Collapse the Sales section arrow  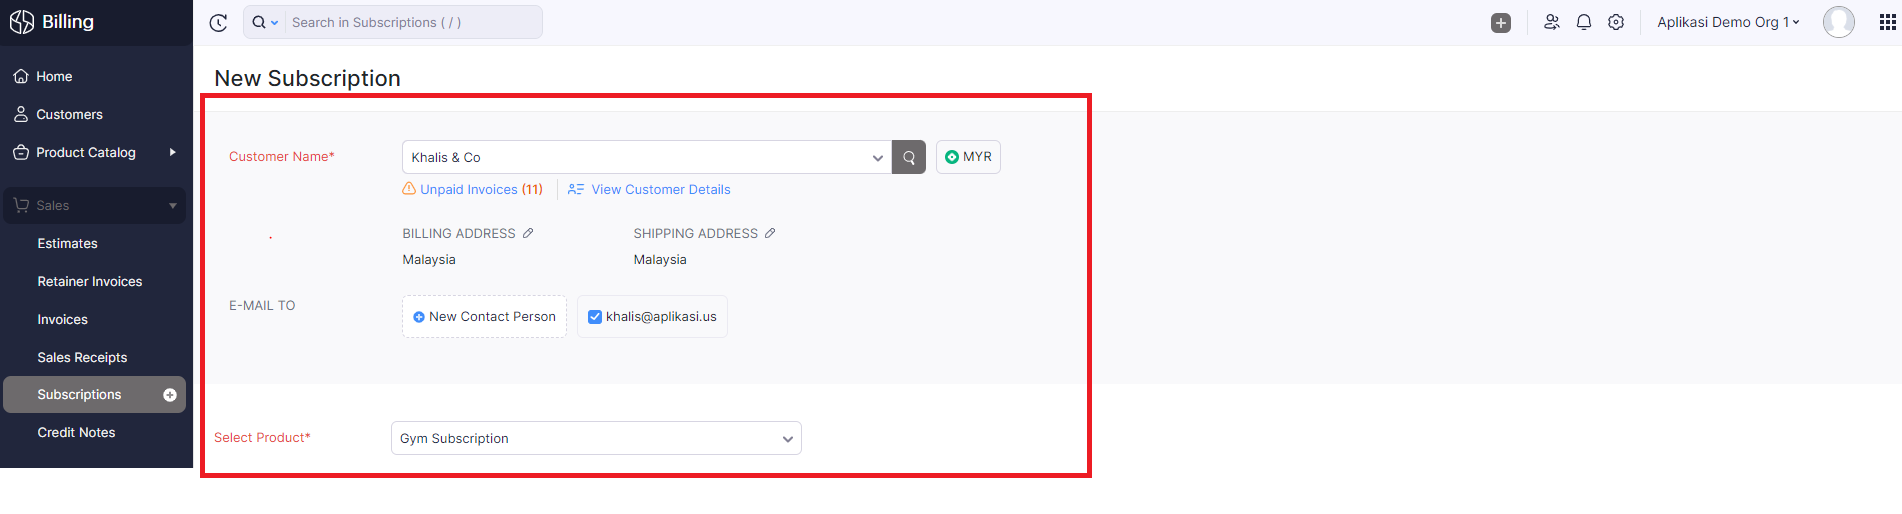173,205
